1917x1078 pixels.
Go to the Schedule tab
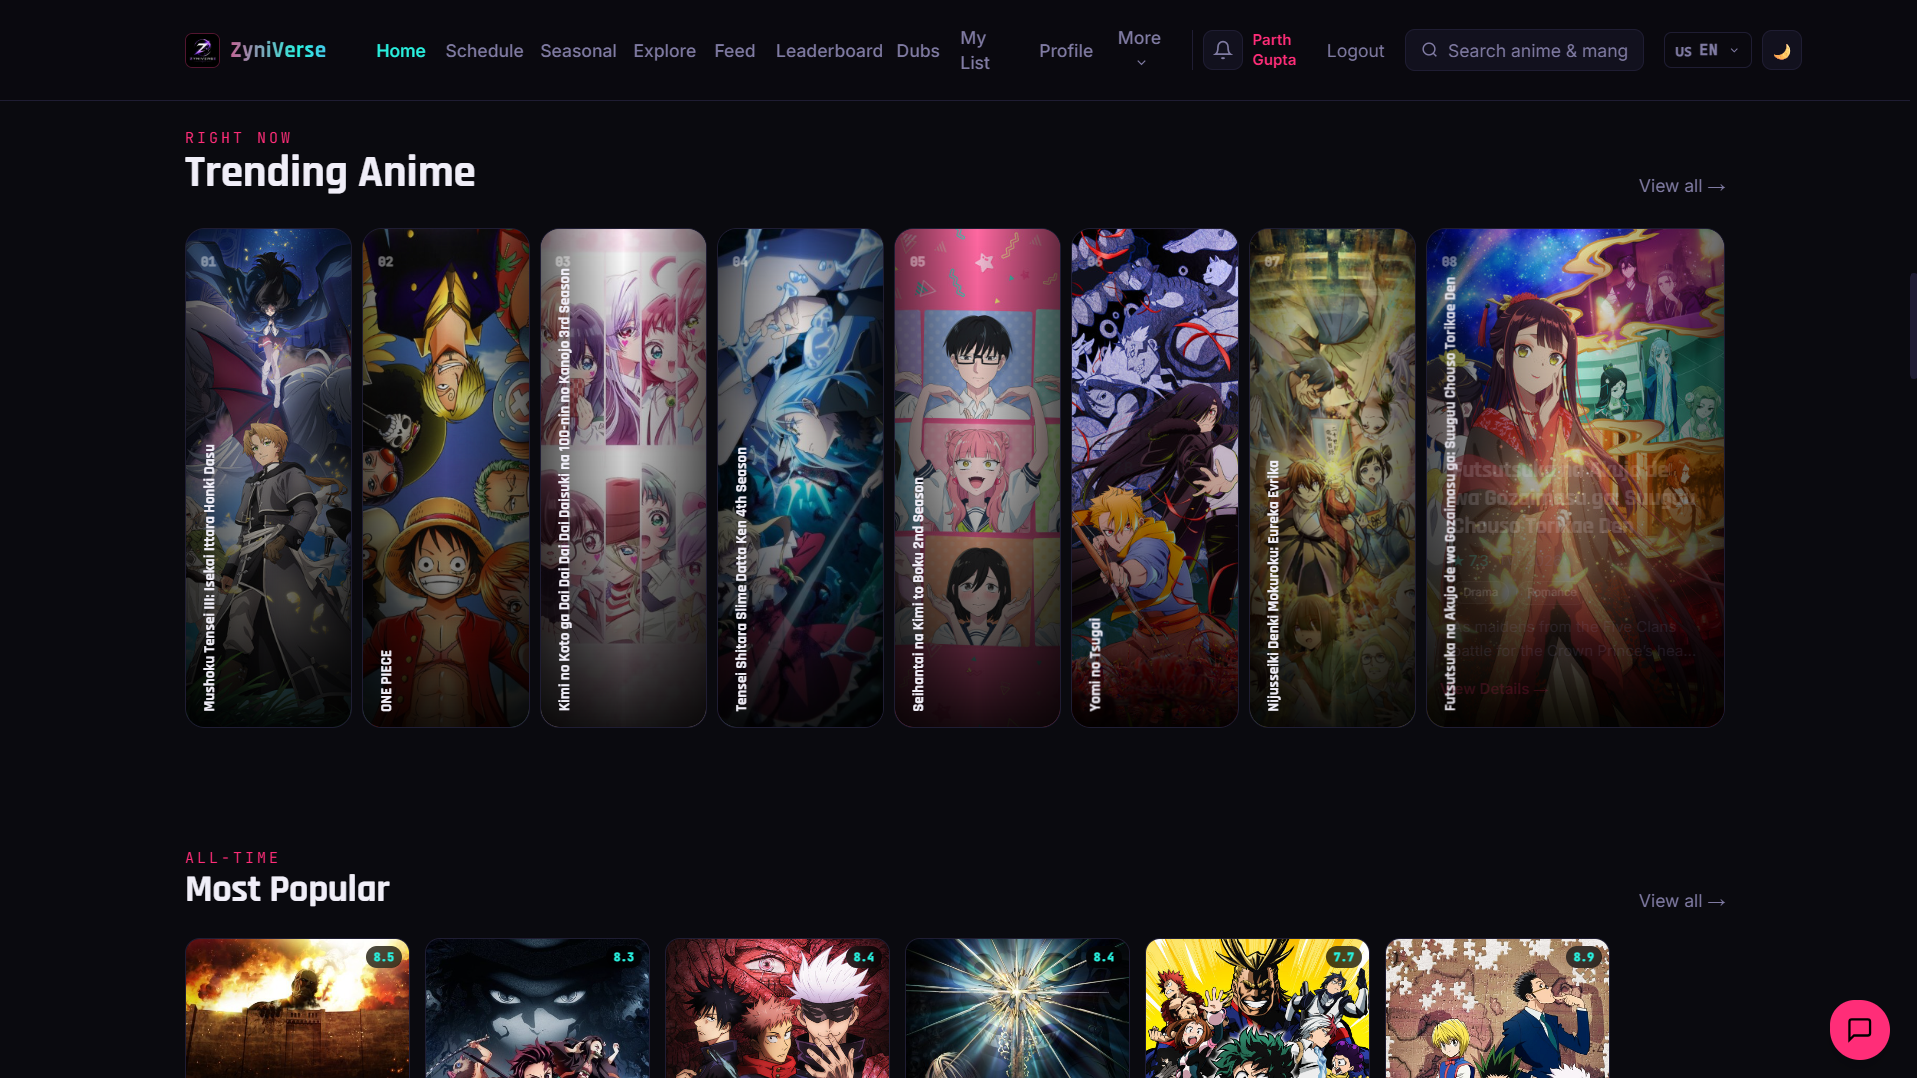[x=484, y=50]
